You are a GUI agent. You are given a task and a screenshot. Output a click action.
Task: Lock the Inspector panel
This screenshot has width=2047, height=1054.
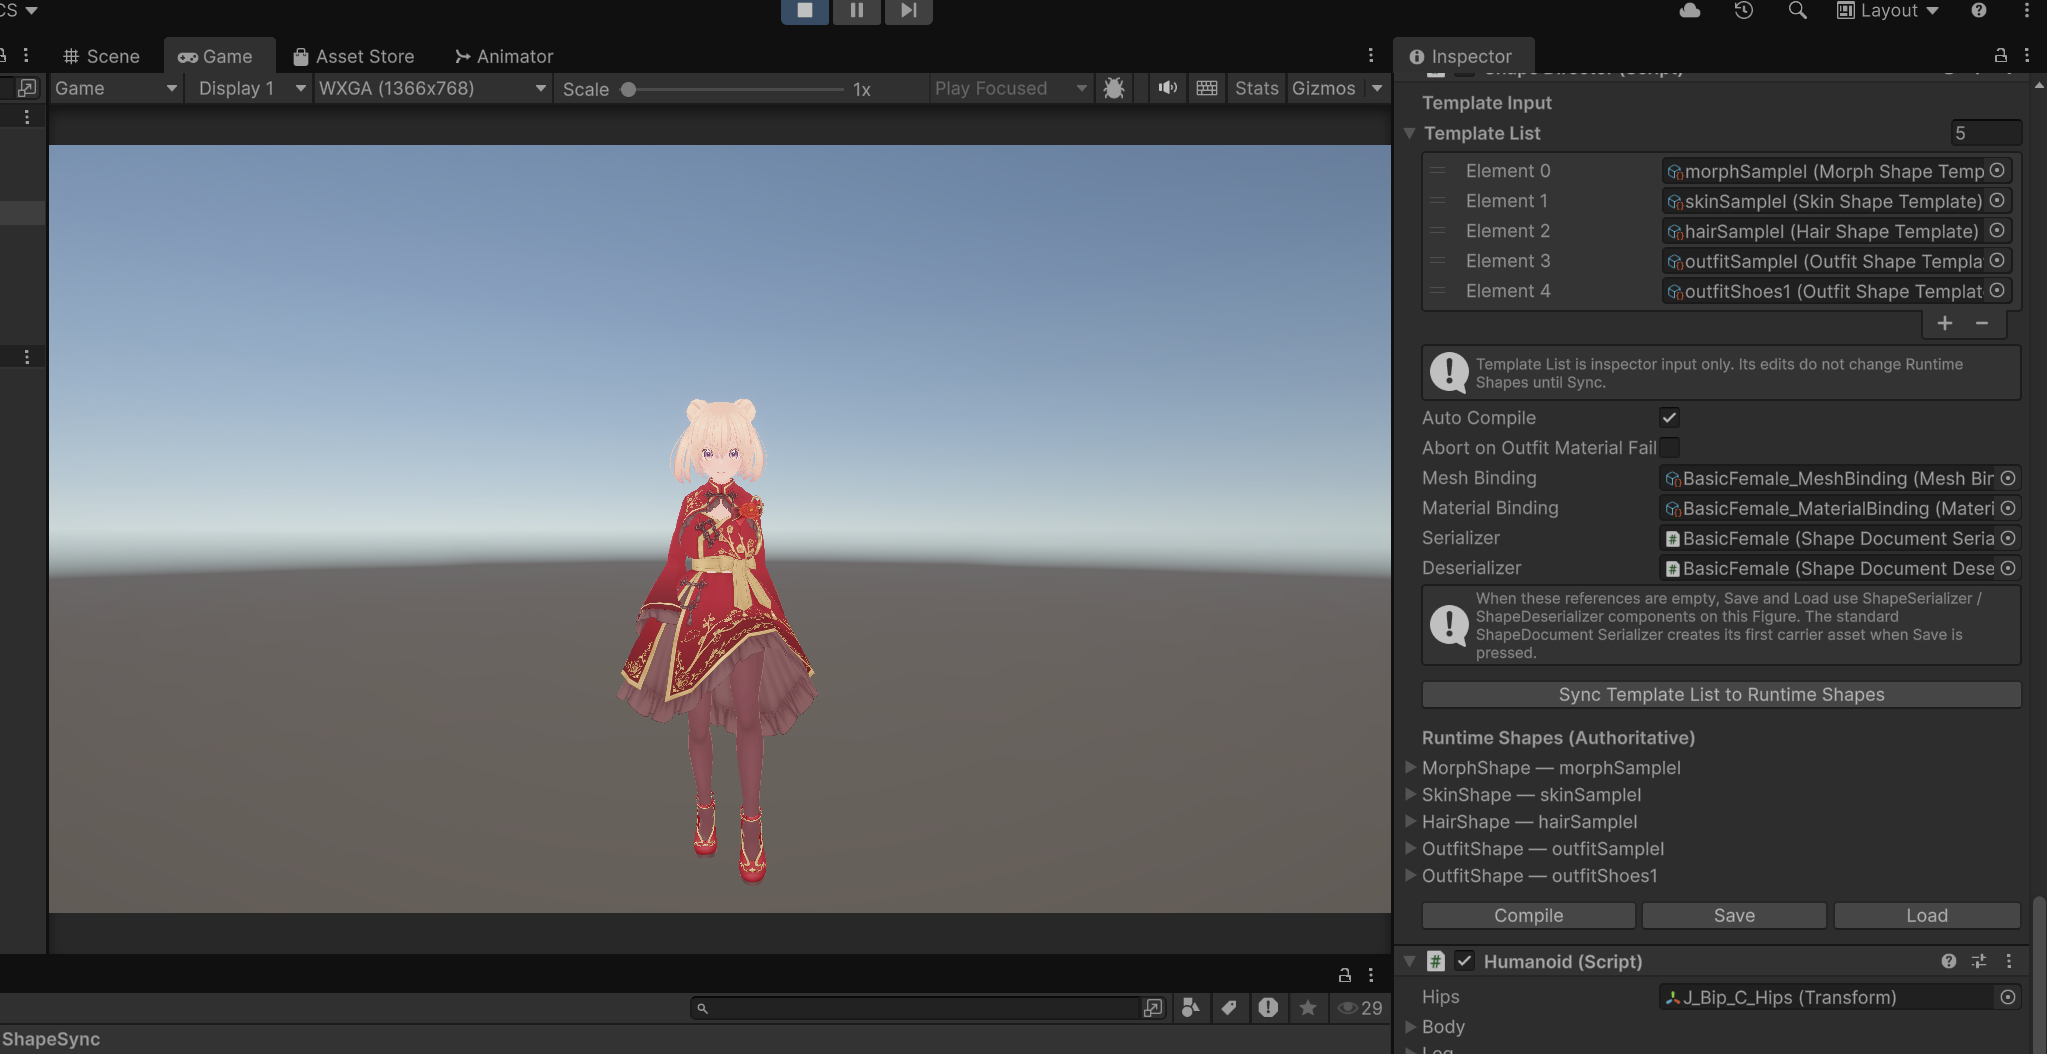[x=2001, y=56]
